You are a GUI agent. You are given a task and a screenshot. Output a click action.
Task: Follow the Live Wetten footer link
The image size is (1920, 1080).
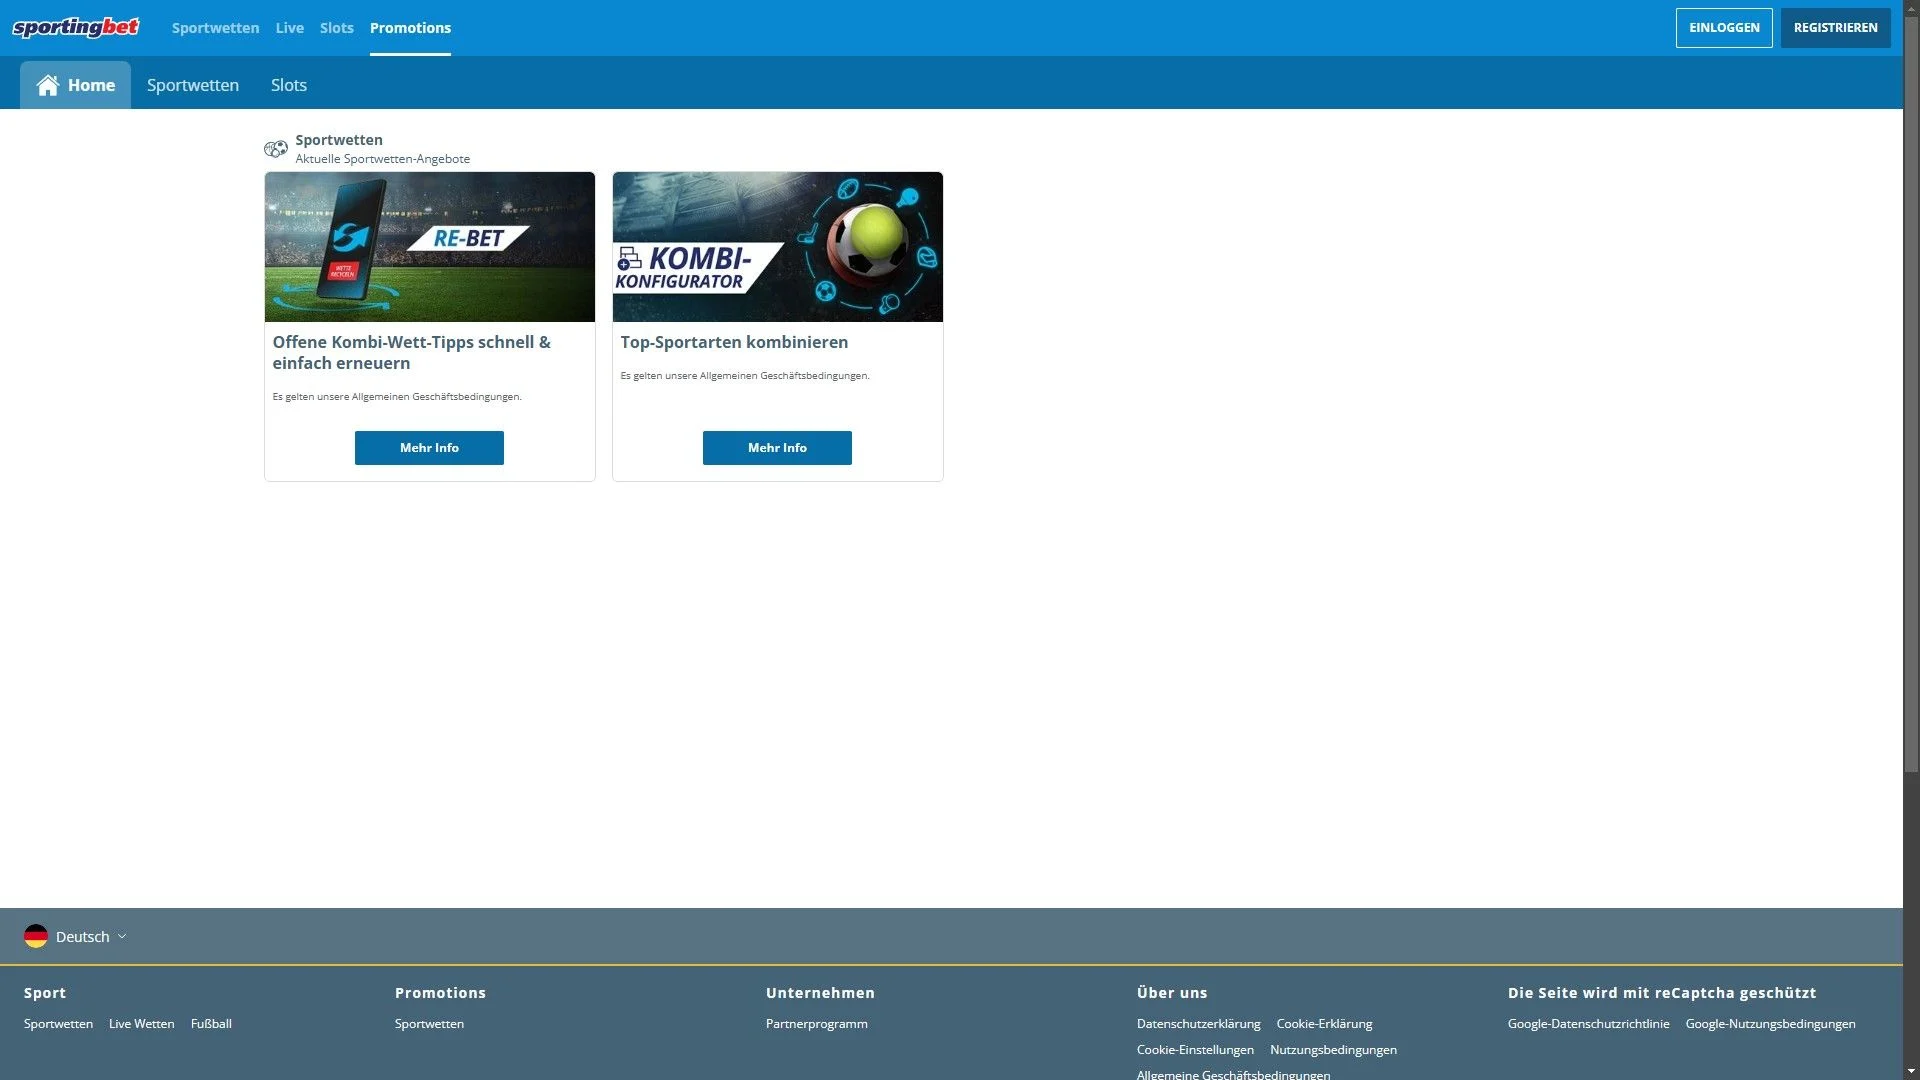click(x=141, y=1024)
